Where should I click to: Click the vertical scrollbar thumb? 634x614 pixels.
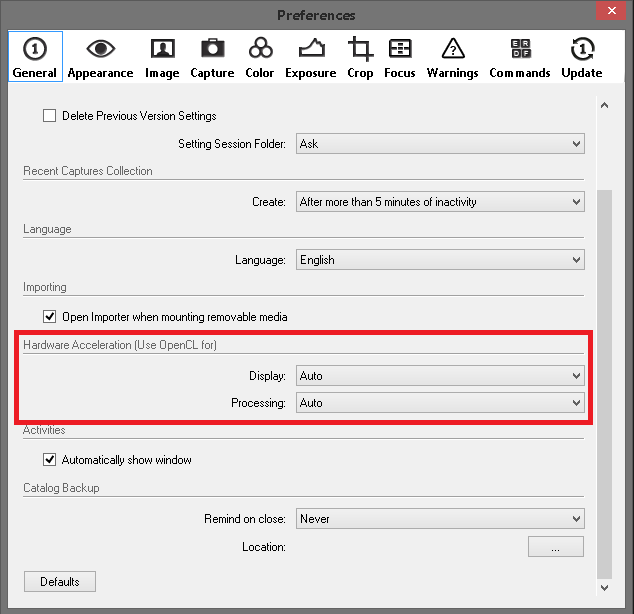coord(604,384)
